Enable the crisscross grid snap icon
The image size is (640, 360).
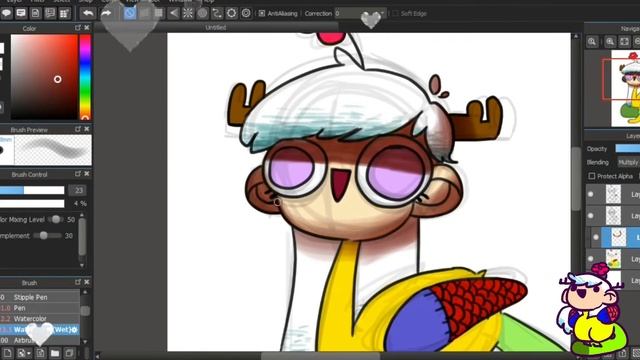(159, 13)
